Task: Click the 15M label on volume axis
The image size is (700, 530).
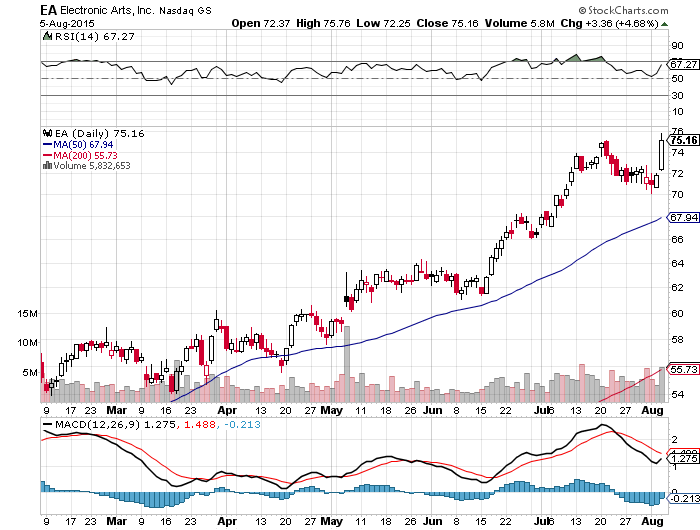Action: [x=27, y=314]
